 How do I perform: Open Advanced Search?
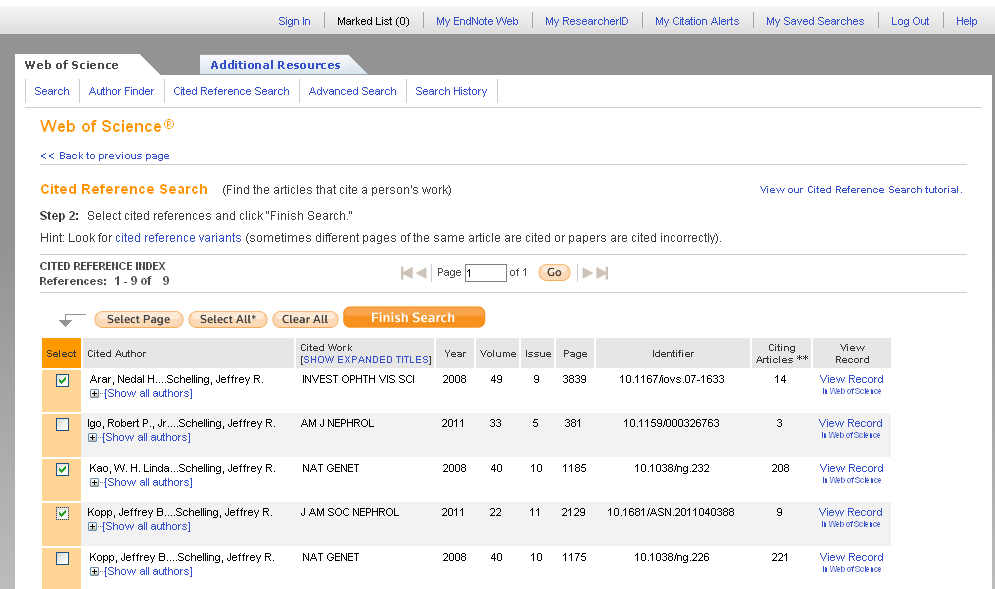352,91
